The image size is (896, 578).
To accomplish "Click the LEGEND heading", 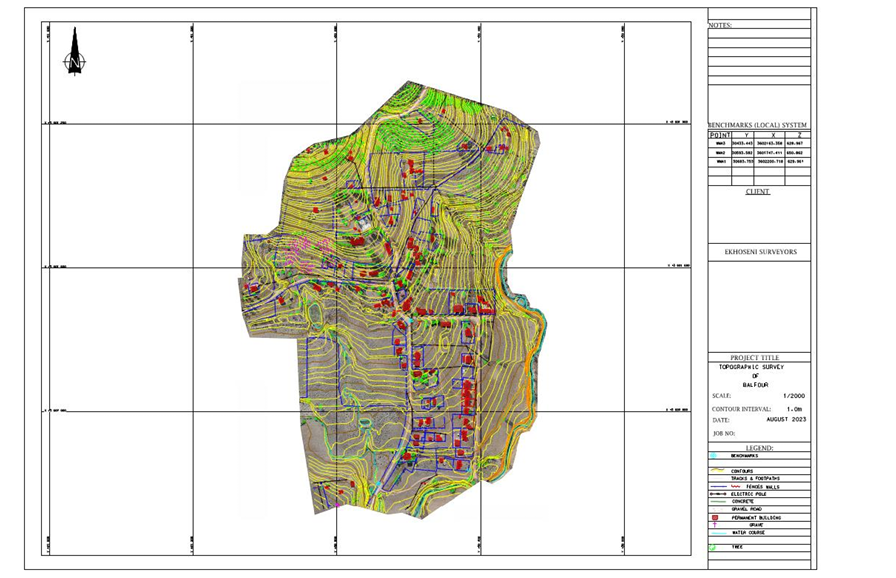I will [x=759, y=448].
